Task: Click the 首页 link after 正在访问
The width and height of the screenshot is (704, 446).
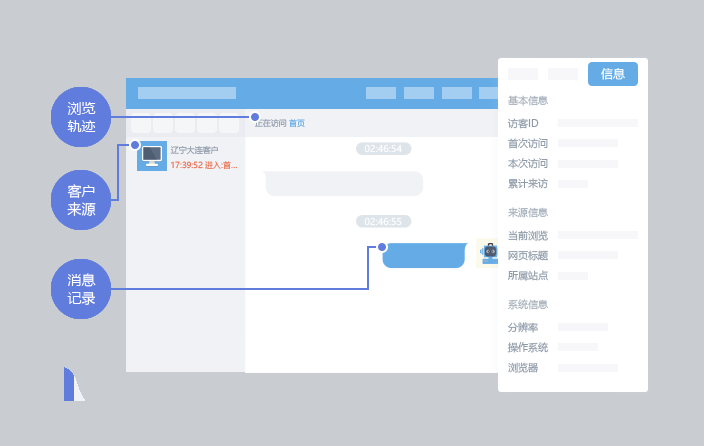Action: pyautogui.click(x=297, y=123)
